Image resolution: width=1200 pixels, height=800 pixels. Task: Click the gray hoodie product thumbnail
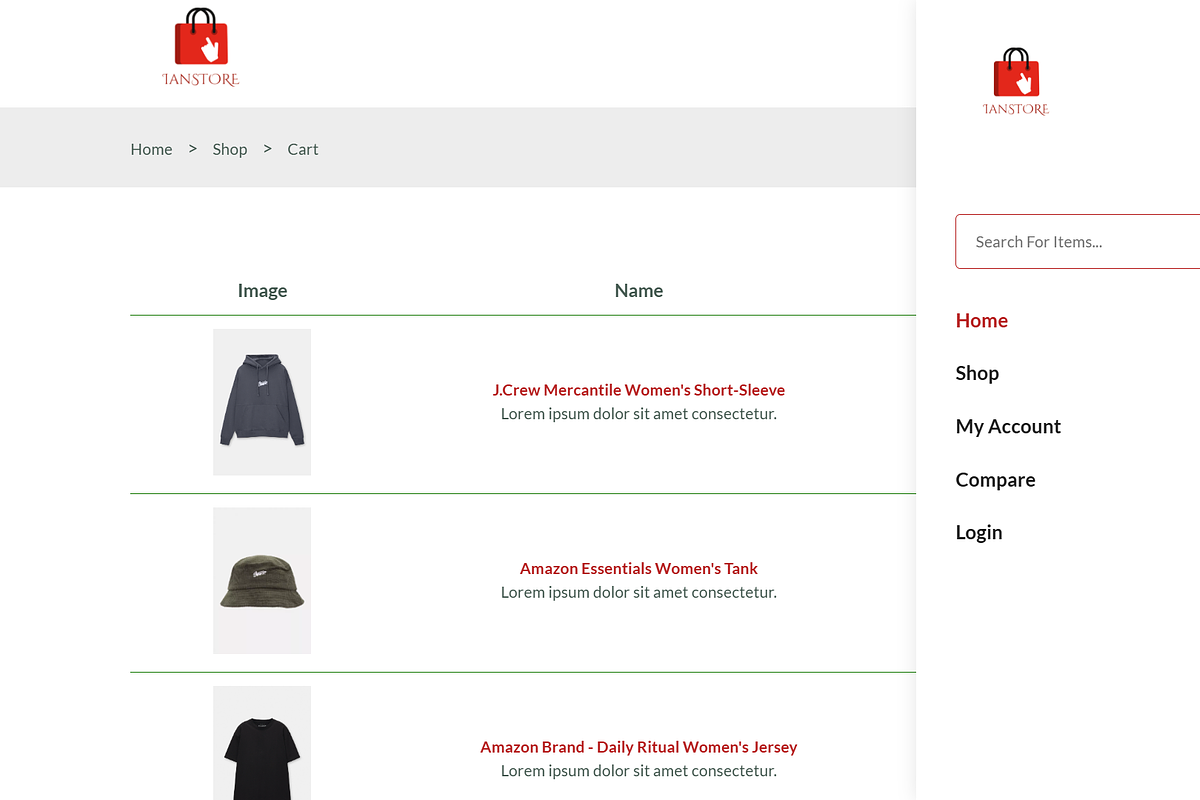(262, 402)
